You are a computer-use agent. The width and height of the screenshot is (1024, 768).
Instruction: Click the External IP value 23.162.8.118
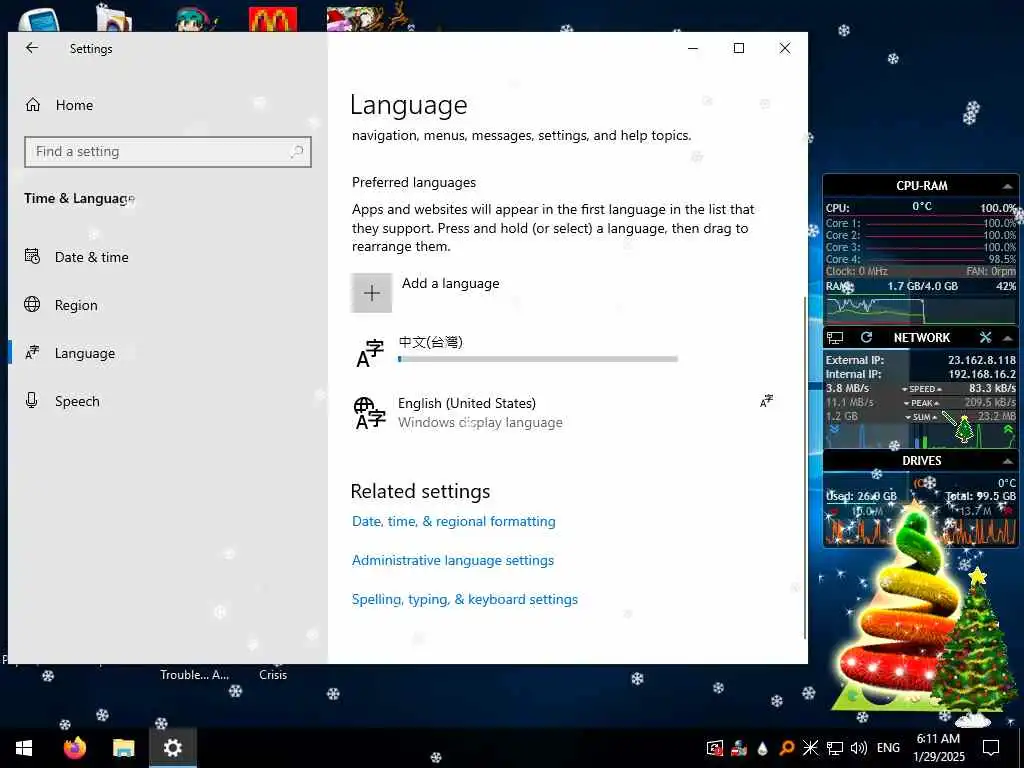point(982,360)
